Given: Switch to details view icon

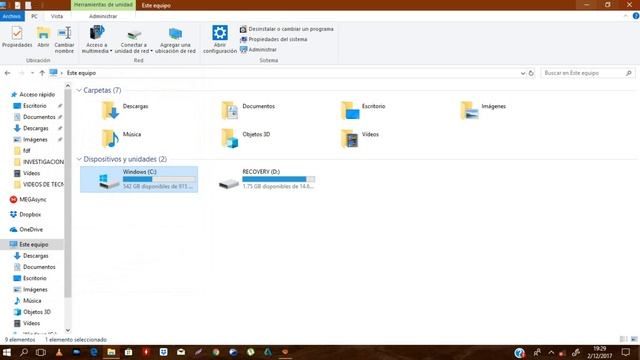Looking at the screenshot, I should [623, 339].
